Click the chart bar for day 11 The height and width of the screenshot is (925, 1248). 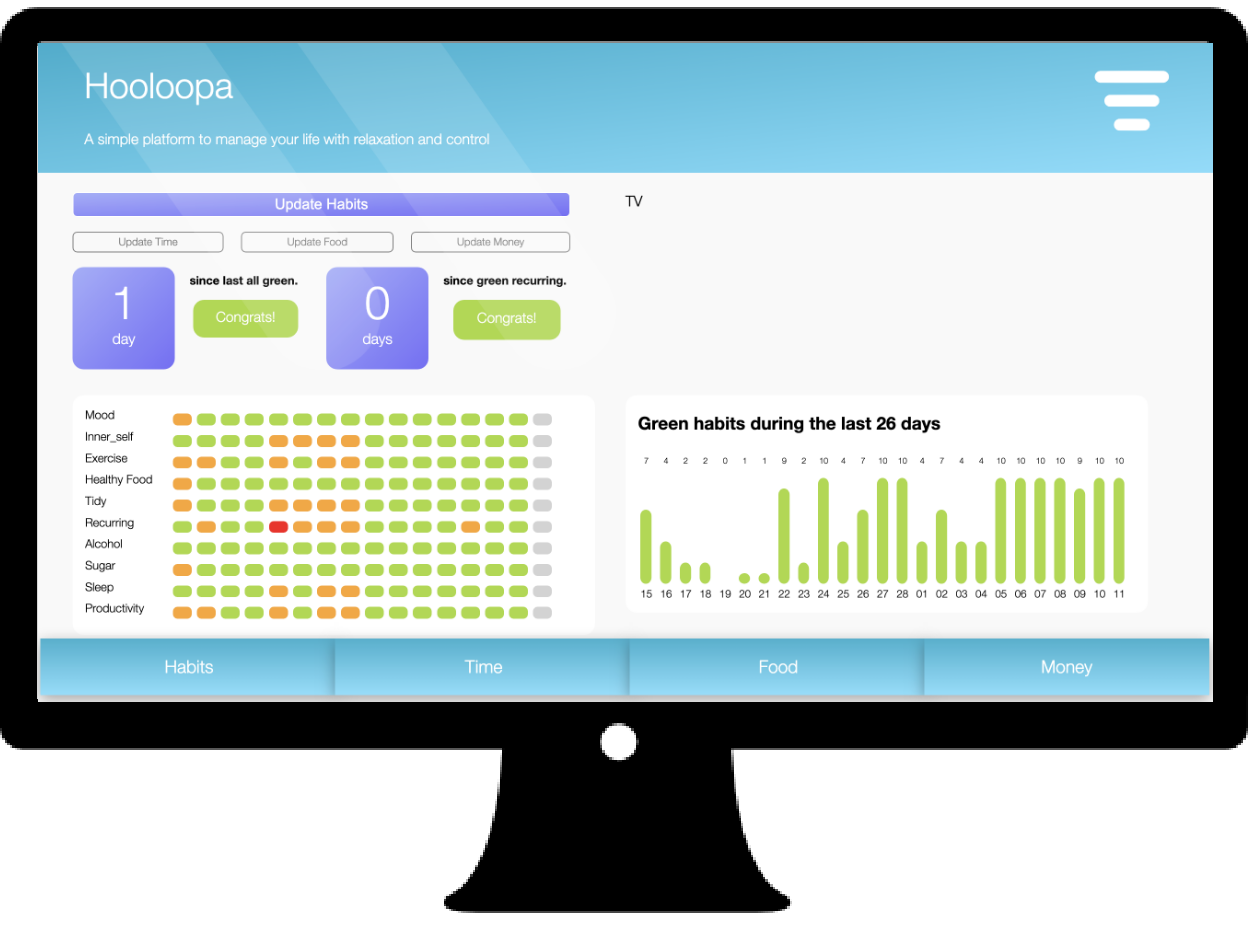(x=1119, y=531)
